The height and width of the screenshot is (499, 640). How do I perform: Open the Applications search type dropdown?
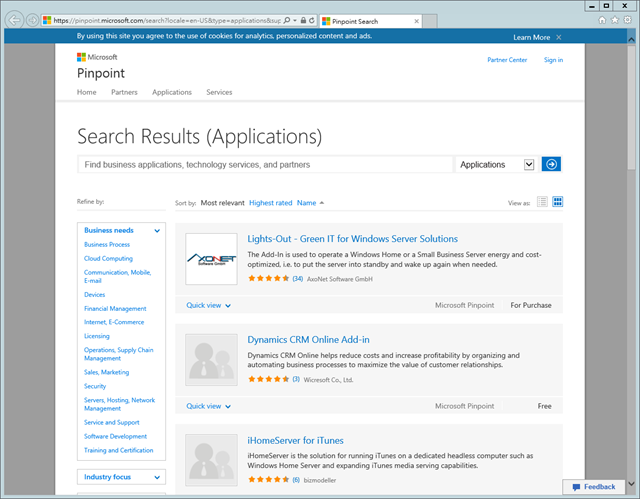[x=497, y=164]
